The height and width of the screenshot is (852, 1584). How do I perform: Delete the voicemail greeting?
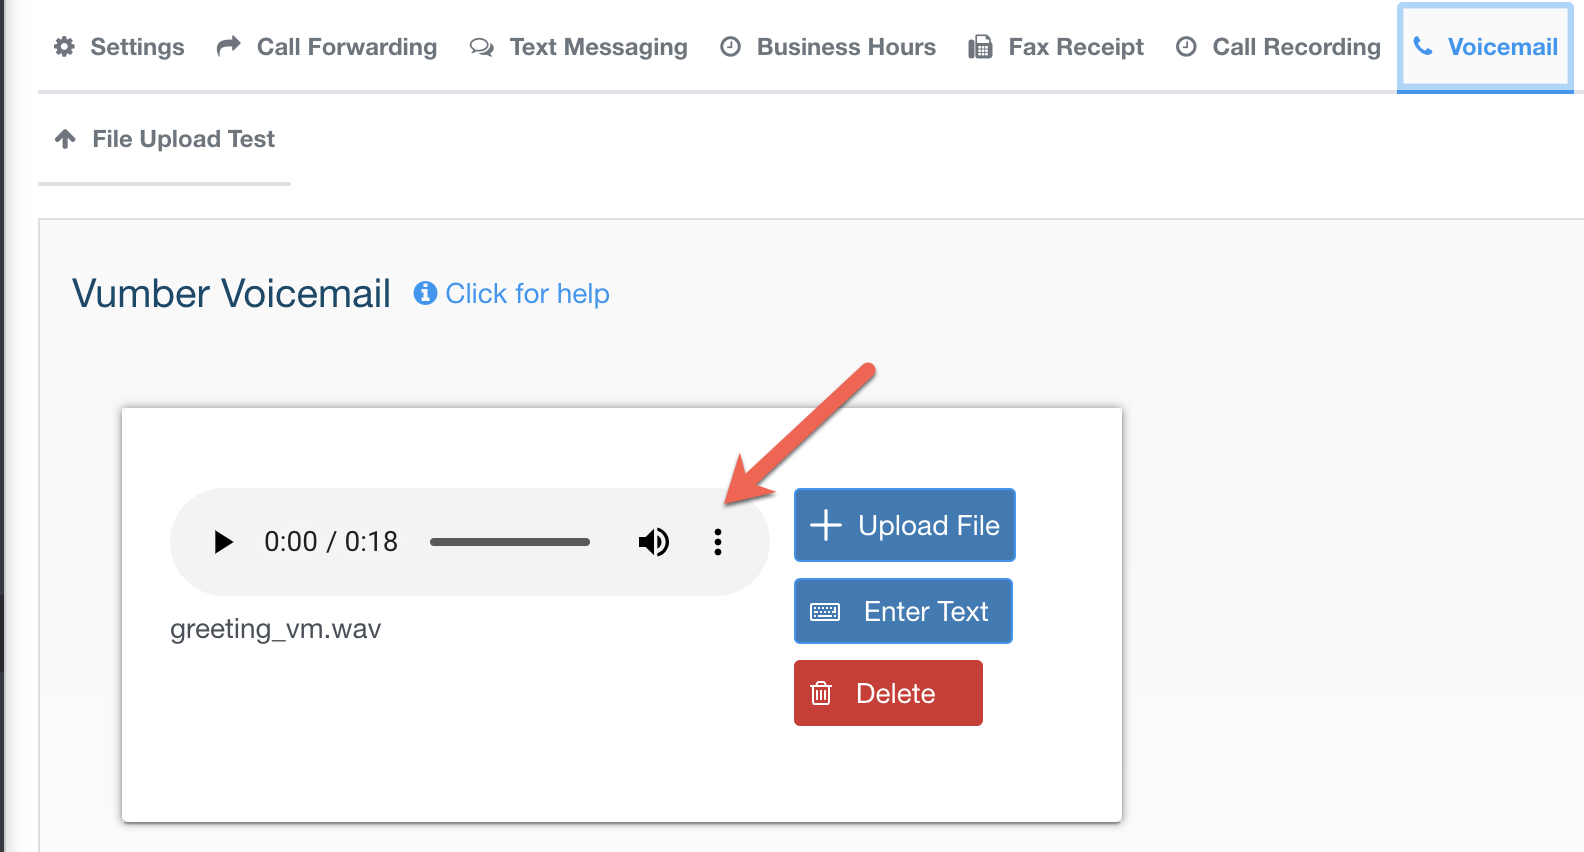(x=888, y=693)
